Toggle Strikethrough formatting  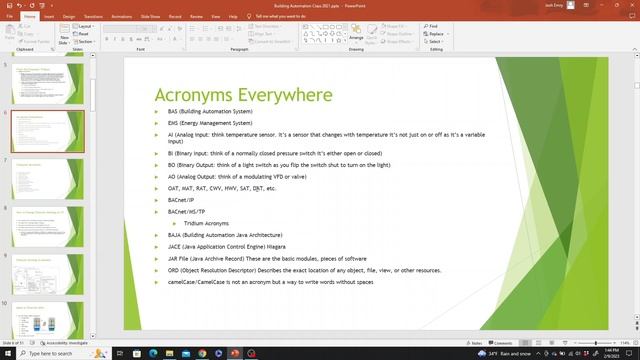pos(139,39)
